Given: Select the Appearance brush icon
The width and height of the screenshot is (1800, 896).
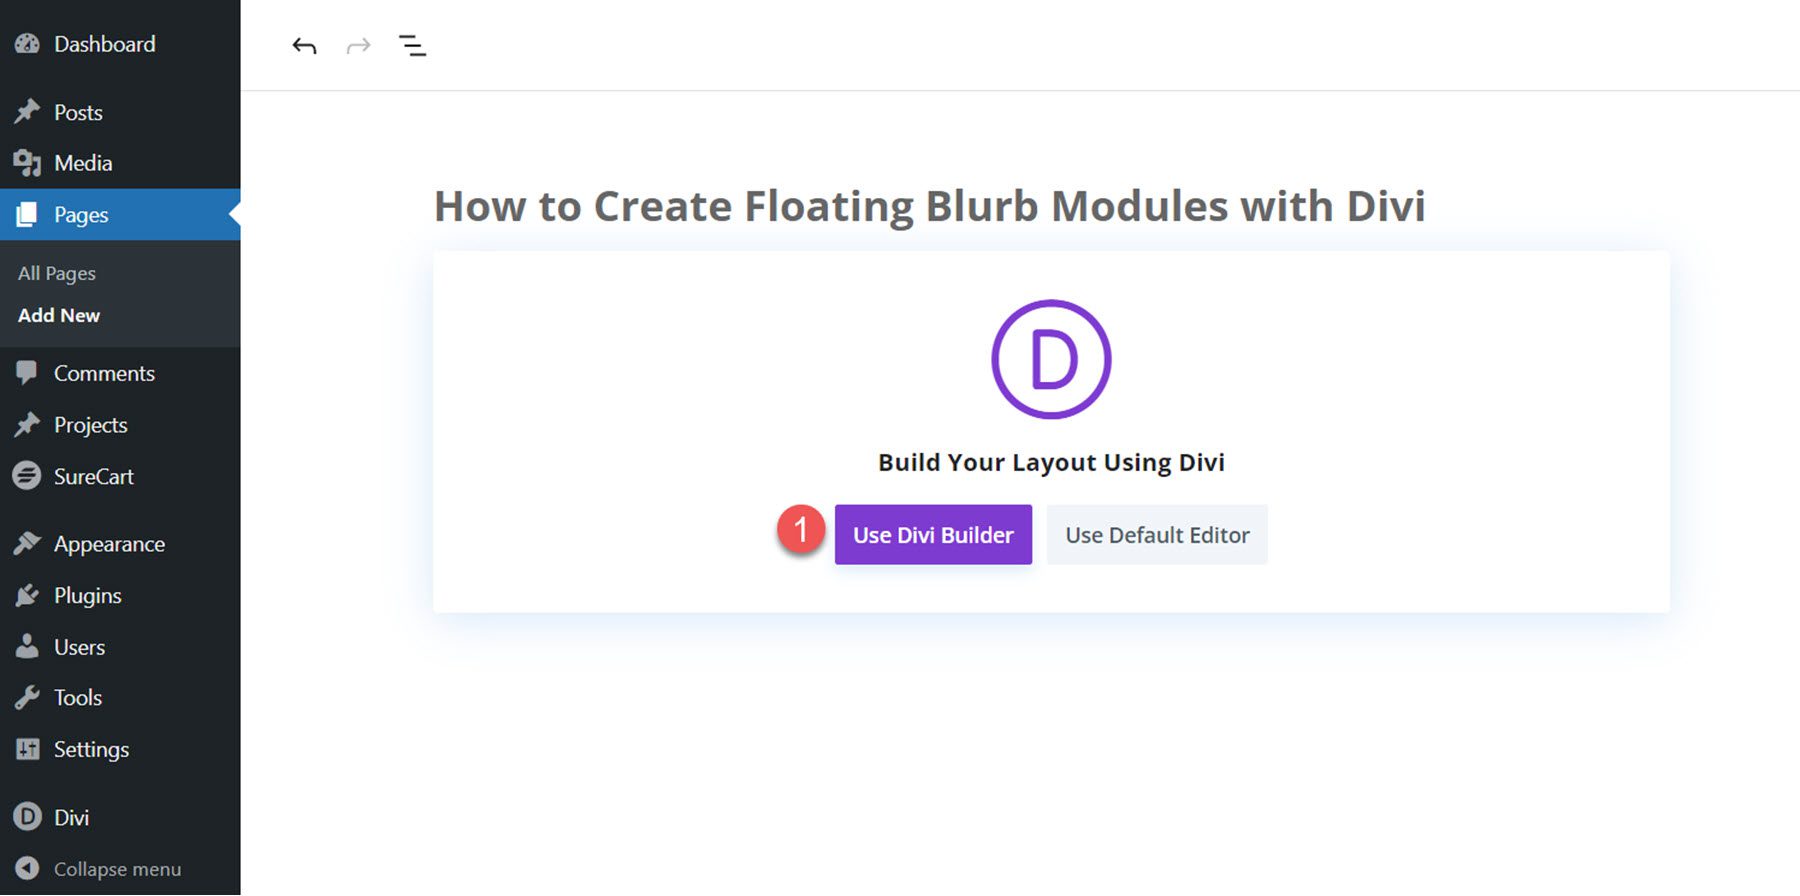Looking at the screenshot, I should [26, 543].
